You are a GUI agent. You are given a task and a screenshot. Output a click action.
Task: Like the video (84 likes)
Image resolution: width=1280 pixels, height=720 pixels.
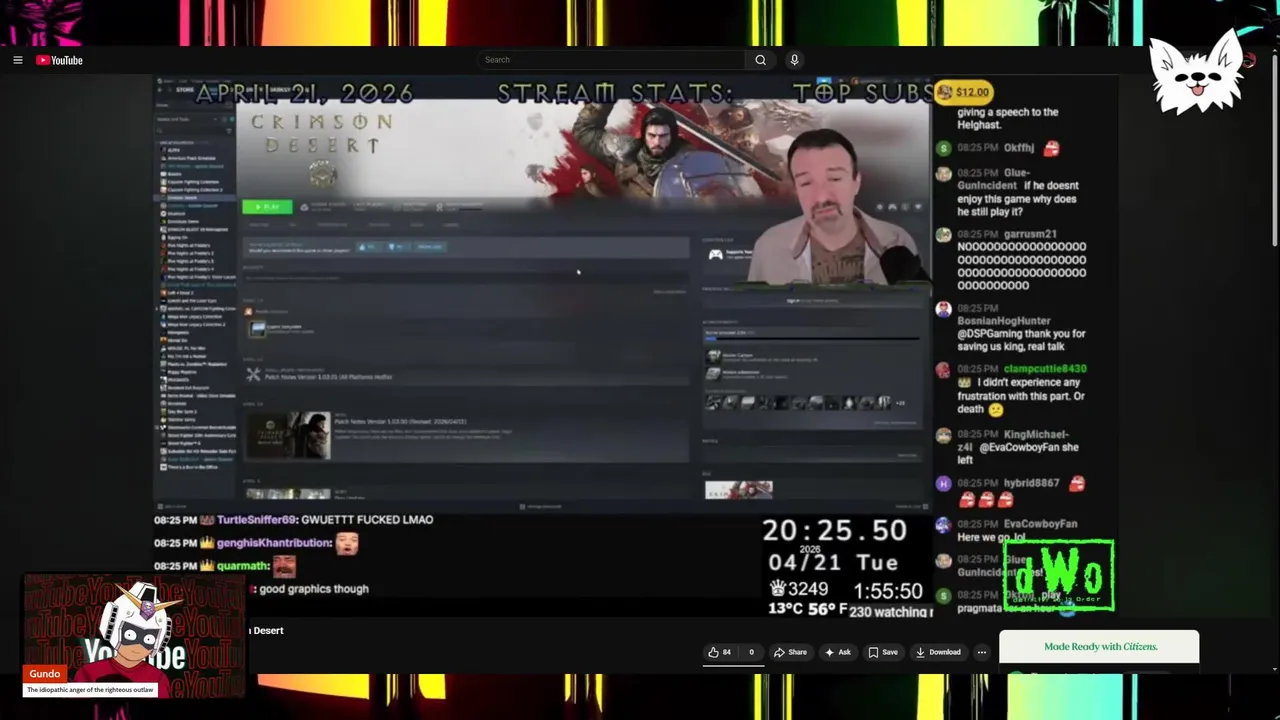(720, 652)
